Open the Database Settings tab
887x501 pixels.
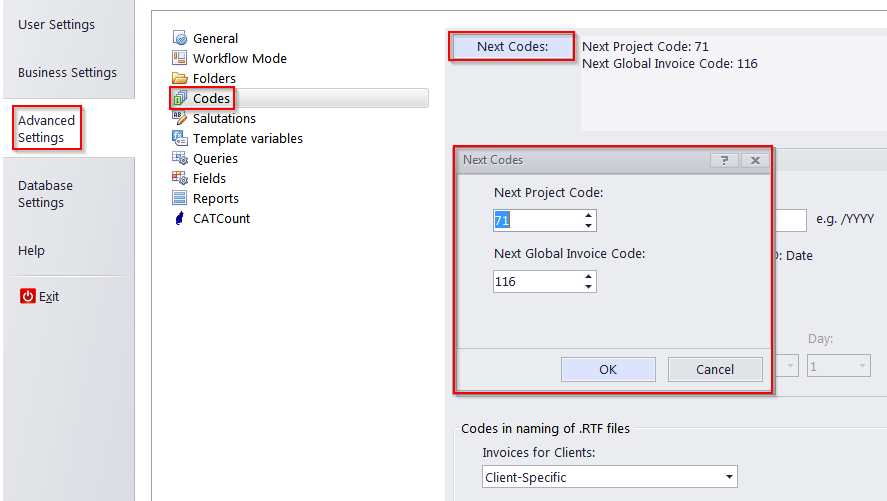45,193
